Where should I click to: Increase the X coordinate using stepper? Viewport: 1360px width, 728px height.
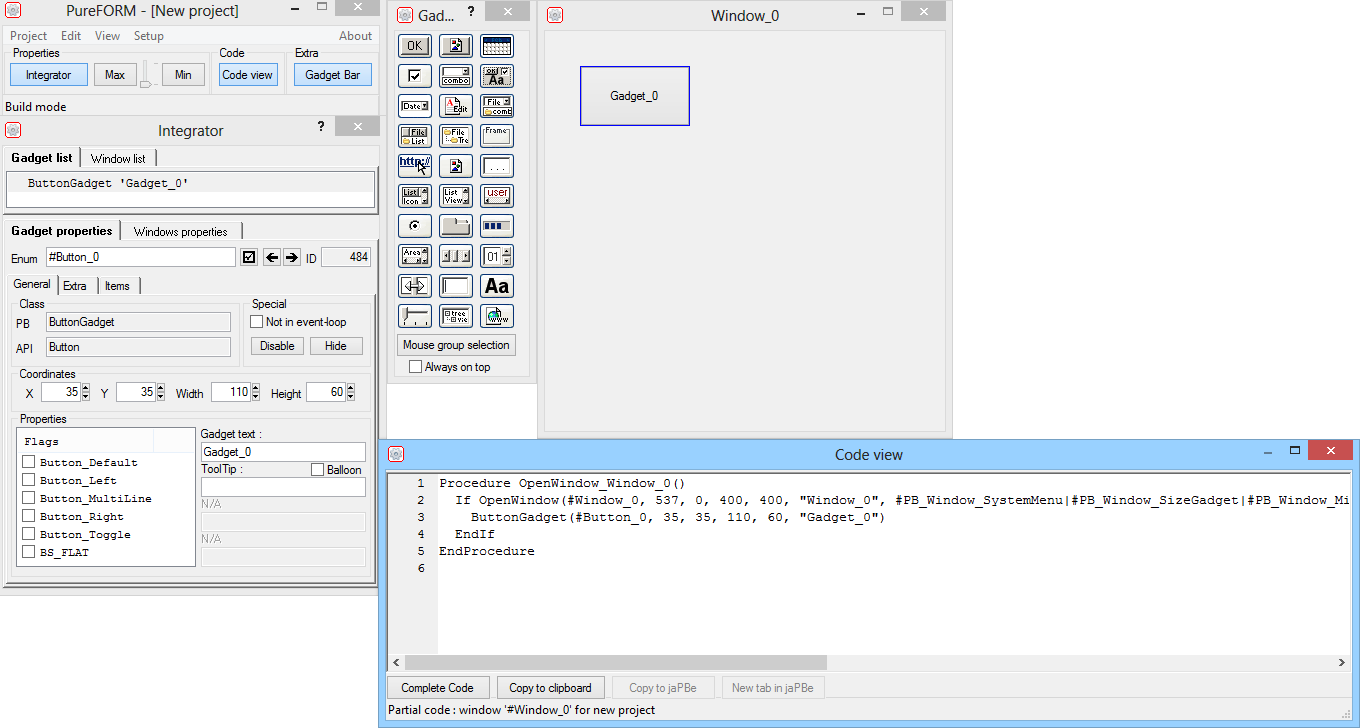(86, 388)
